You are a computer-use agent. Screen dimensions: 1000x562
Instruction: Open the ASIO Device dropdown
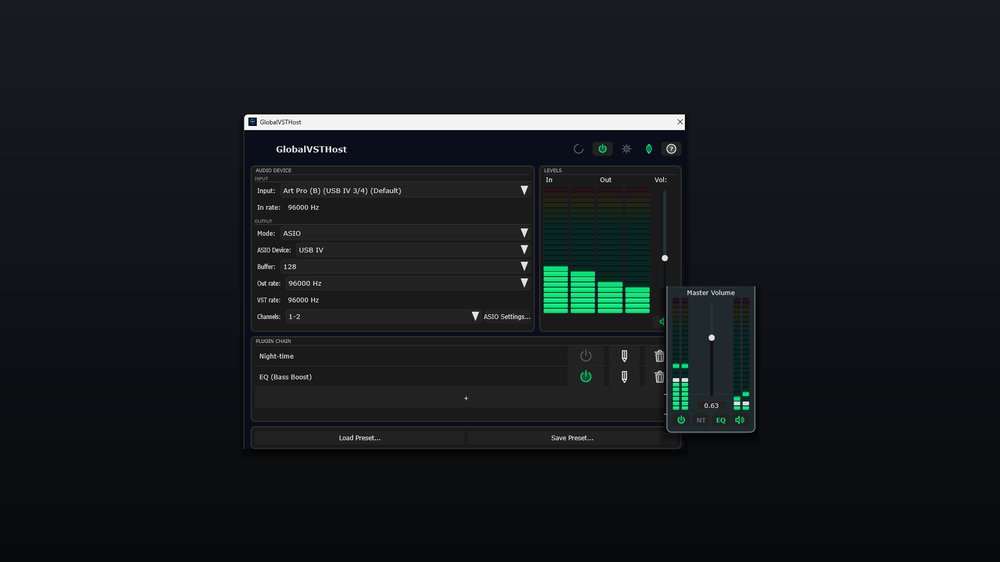click(x=413, y=249)
